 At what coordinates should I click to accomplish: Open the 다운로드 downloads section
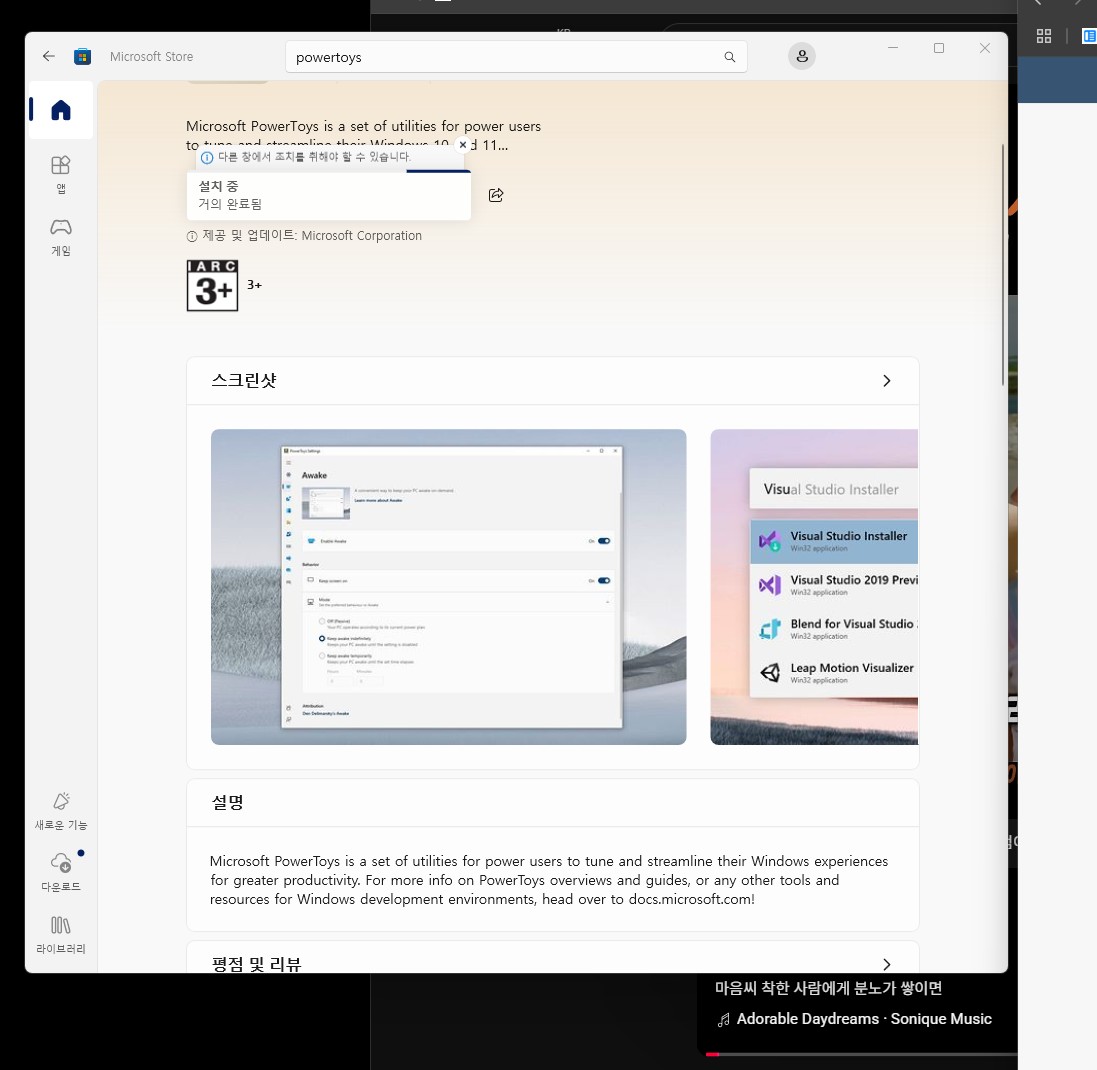(61, 871)
